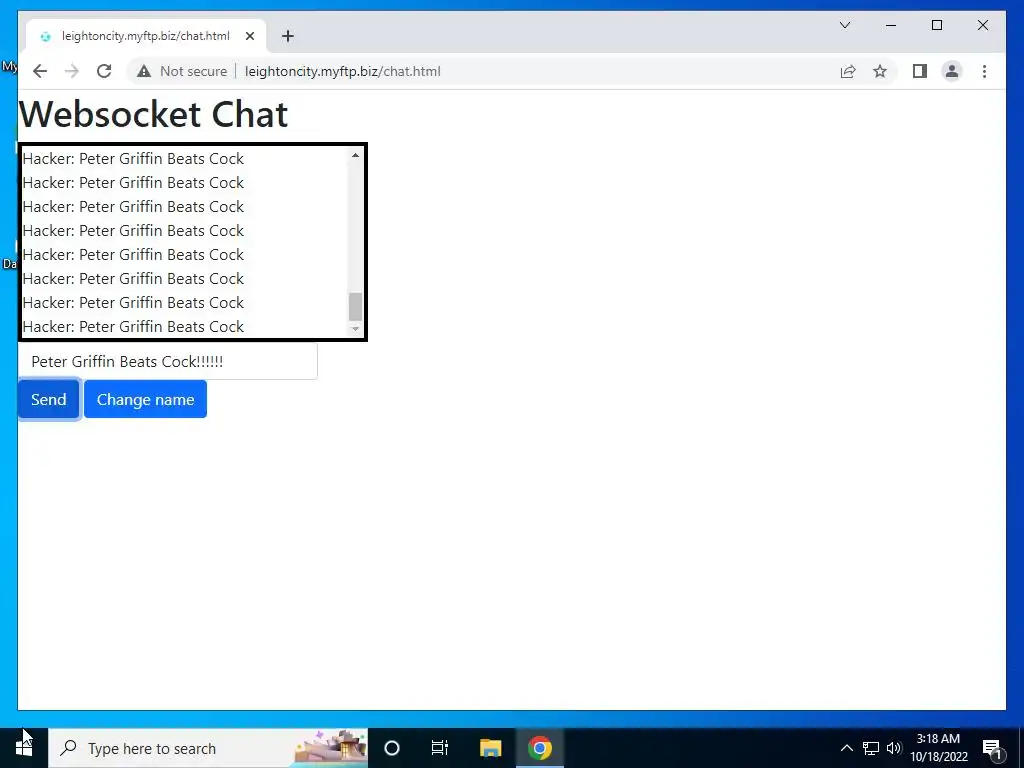The image size is (1024, 768).
Task: Open the network status tray icon
Action: click(x=871, y=748)
